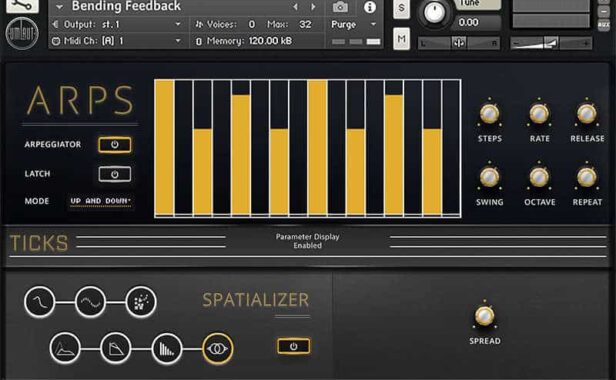
Task: Click the output speaker icon
Action: [55, 24]
